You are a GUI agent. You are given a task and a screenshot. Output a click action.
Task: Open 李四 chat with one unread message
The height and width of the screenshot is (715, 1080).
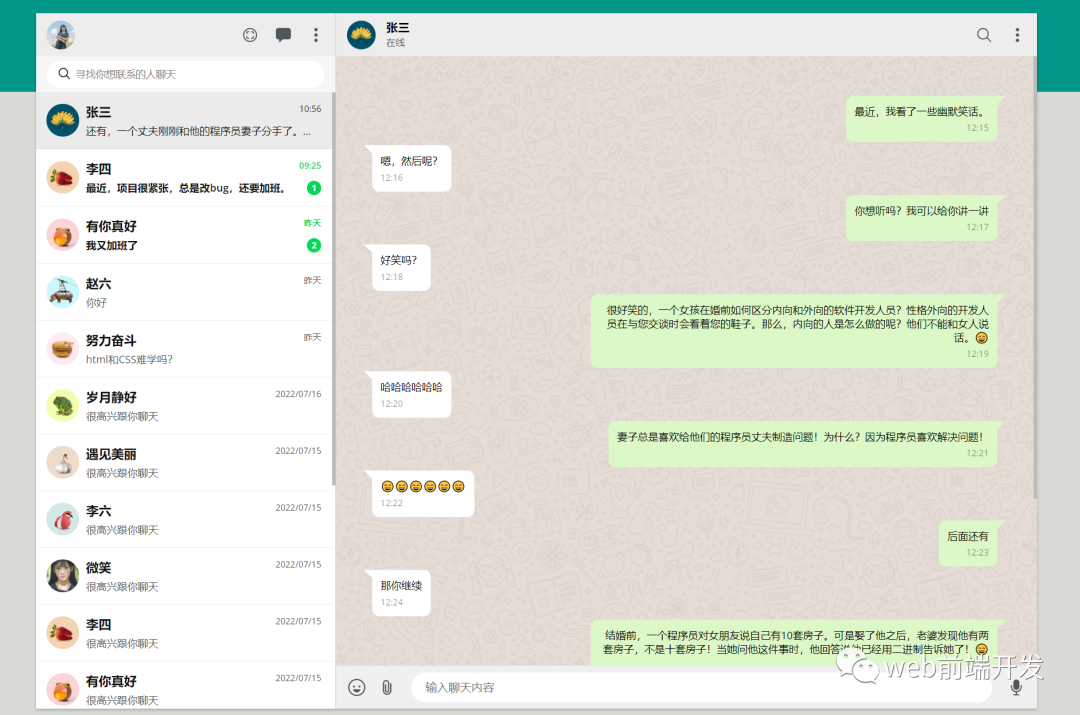click(x=185, y=178)
